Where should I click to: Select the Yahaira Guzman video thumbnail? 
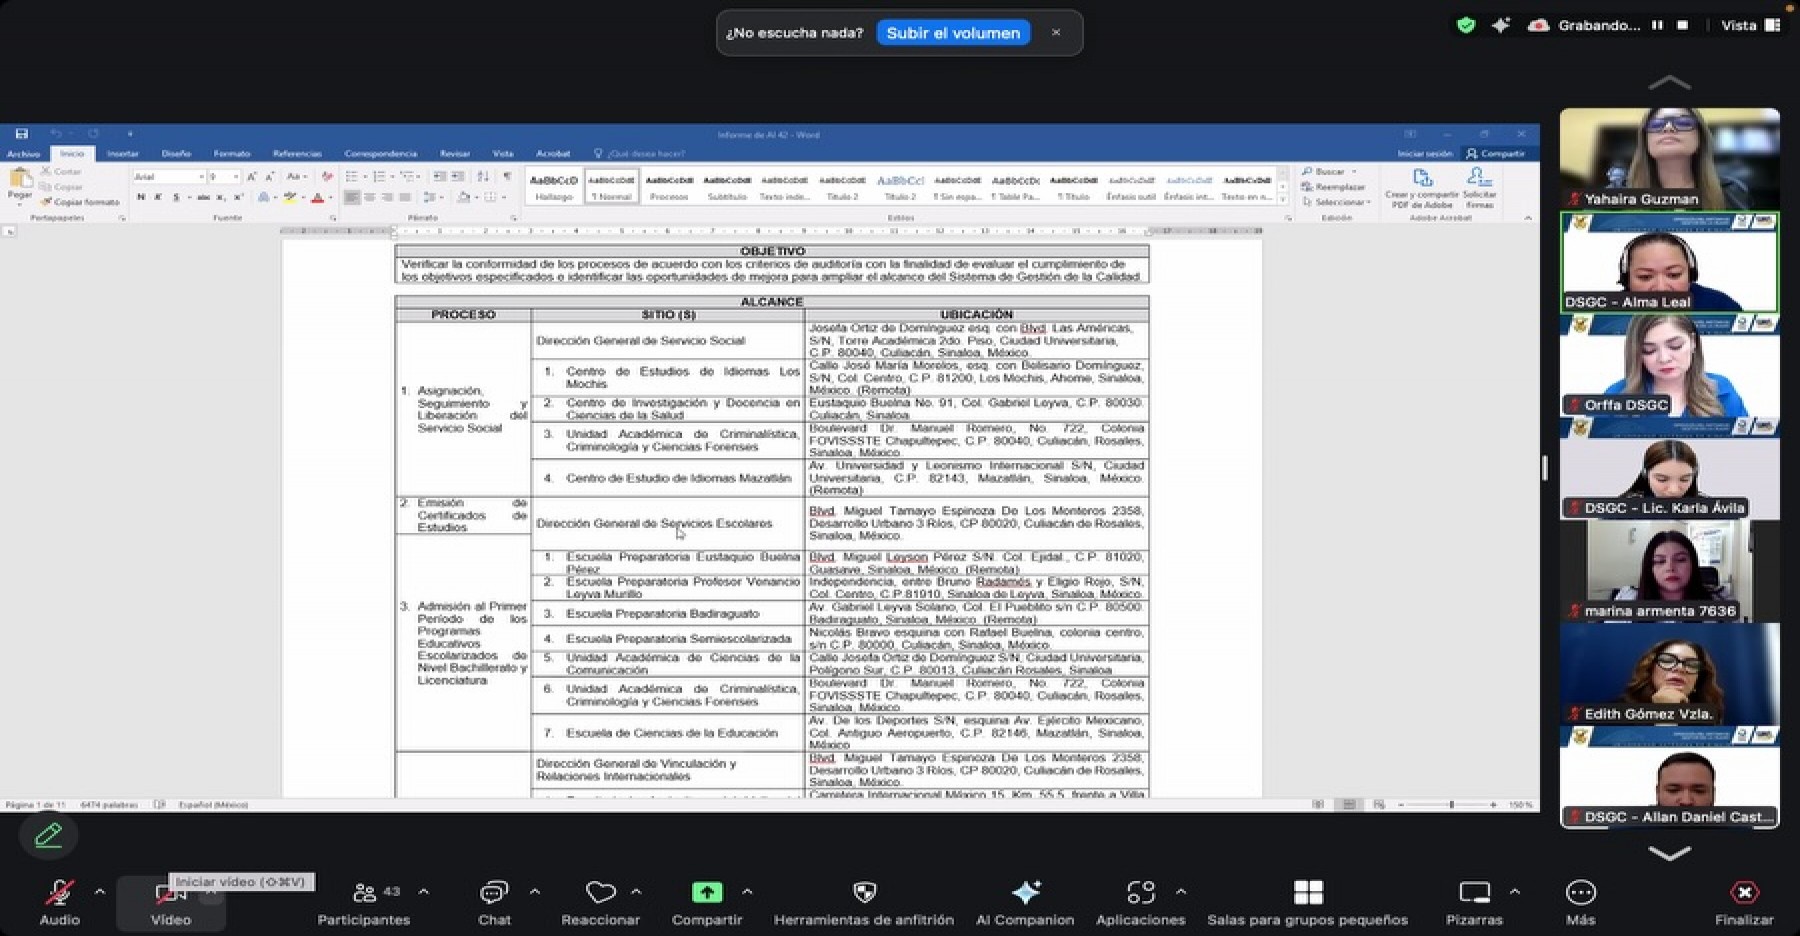click(x=1669, y=159)
